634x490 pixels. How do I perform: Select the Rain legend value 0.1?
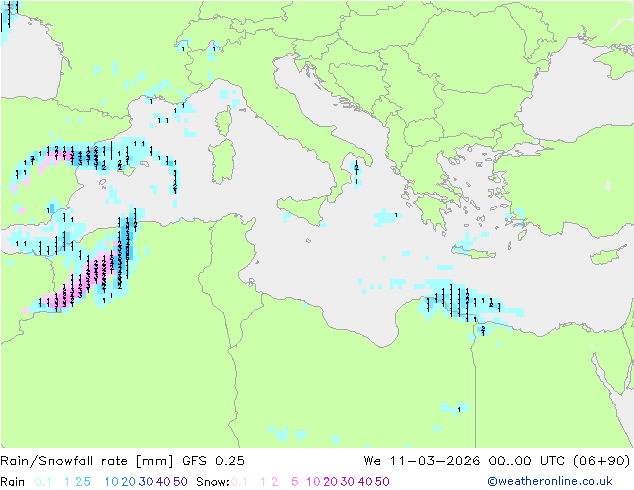(43, 482)
